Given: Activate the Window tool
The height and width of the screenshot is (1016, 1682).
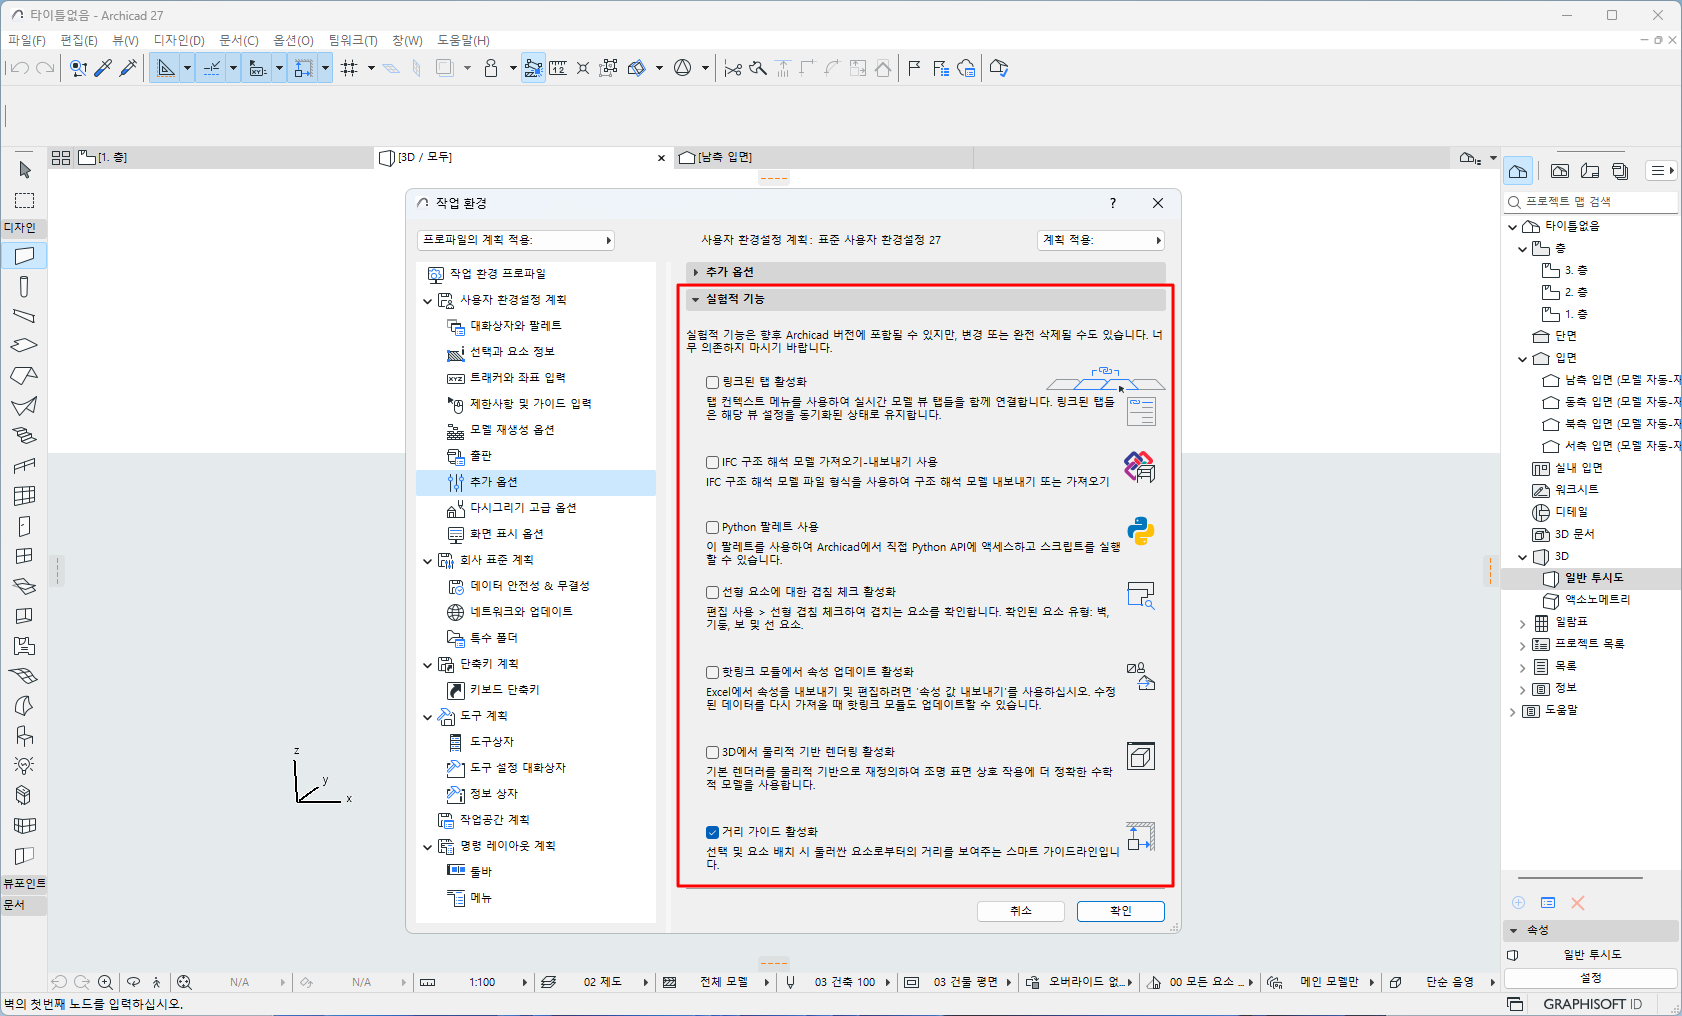Looking at the screenshot, I should [x=25, y=556].
